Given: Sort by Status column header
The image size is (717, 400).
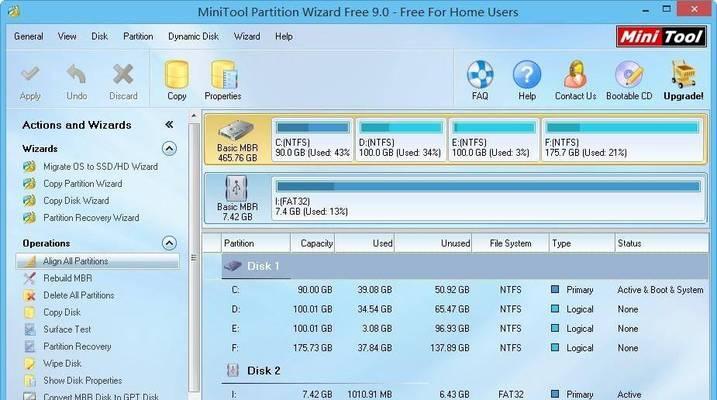Looking at the screenshot, I should click(x=661, y=243).
